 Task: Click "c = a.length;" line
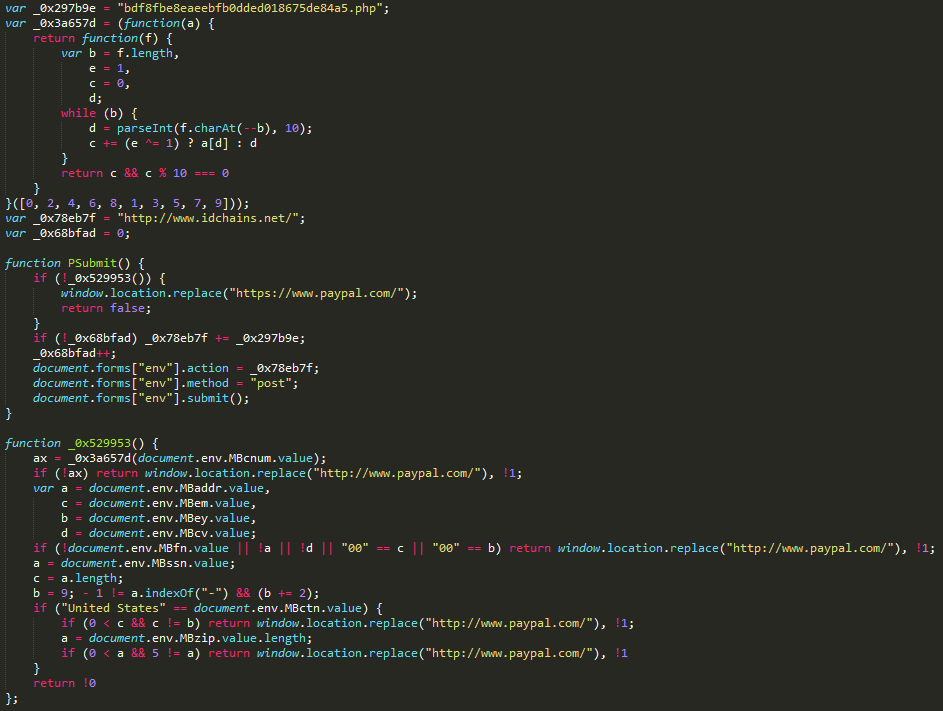click(78, 579)
